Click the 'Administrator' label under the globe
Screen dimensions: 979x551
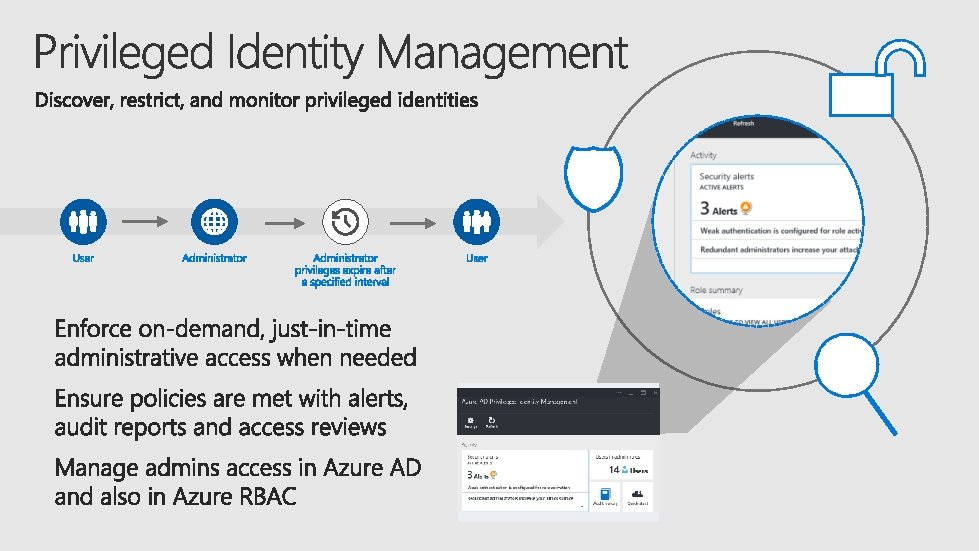pyautogui.click(x=214, y=258)
